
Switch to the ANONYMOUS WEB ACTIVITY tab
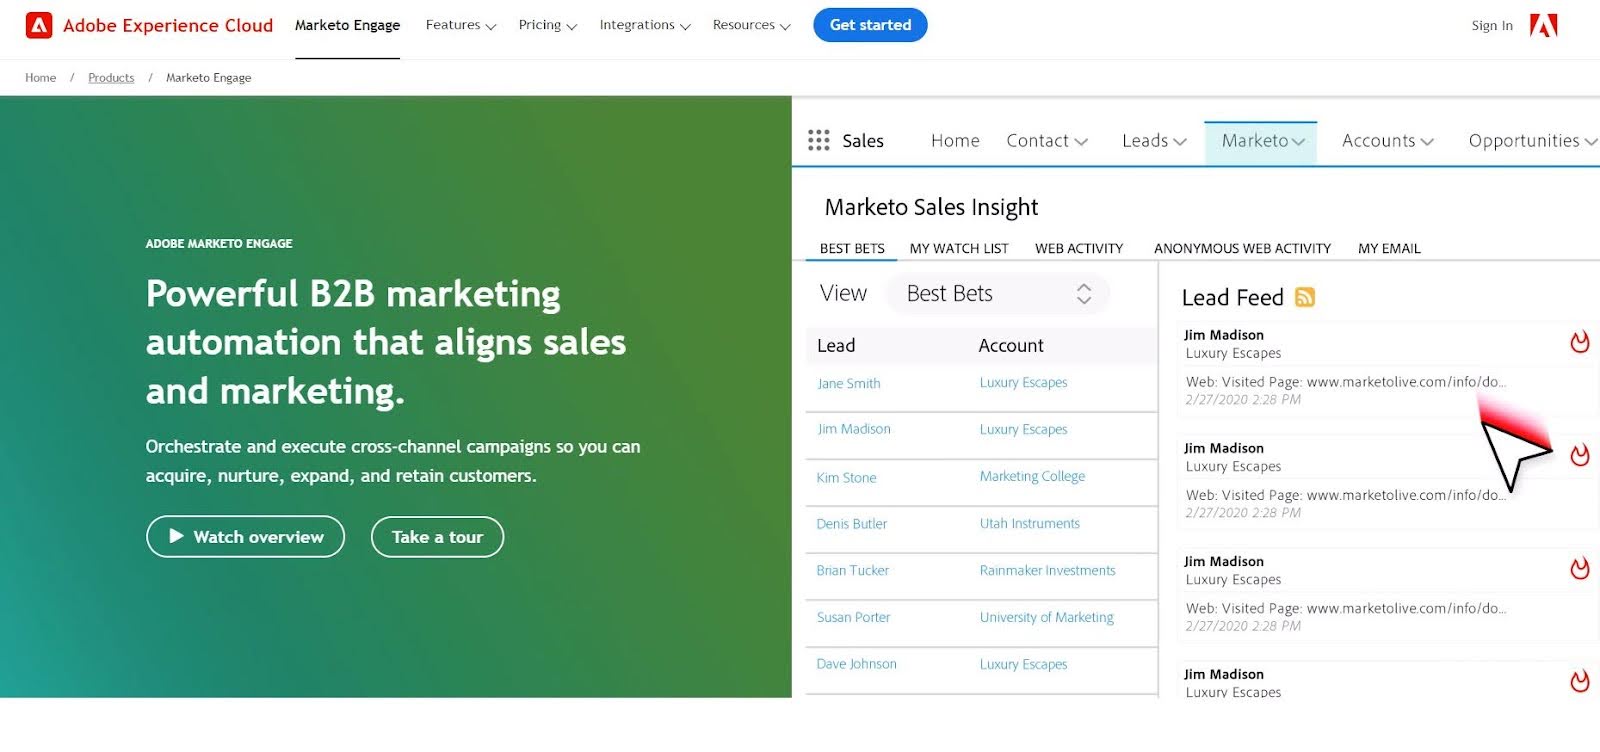[1242, 248]
